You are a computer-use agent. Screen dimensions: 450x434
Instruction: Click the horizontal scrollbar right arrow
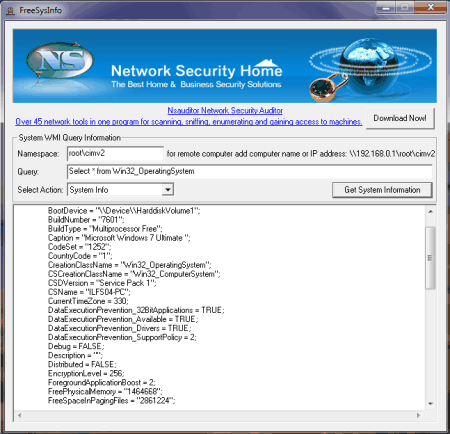click(x=418, y=415)
